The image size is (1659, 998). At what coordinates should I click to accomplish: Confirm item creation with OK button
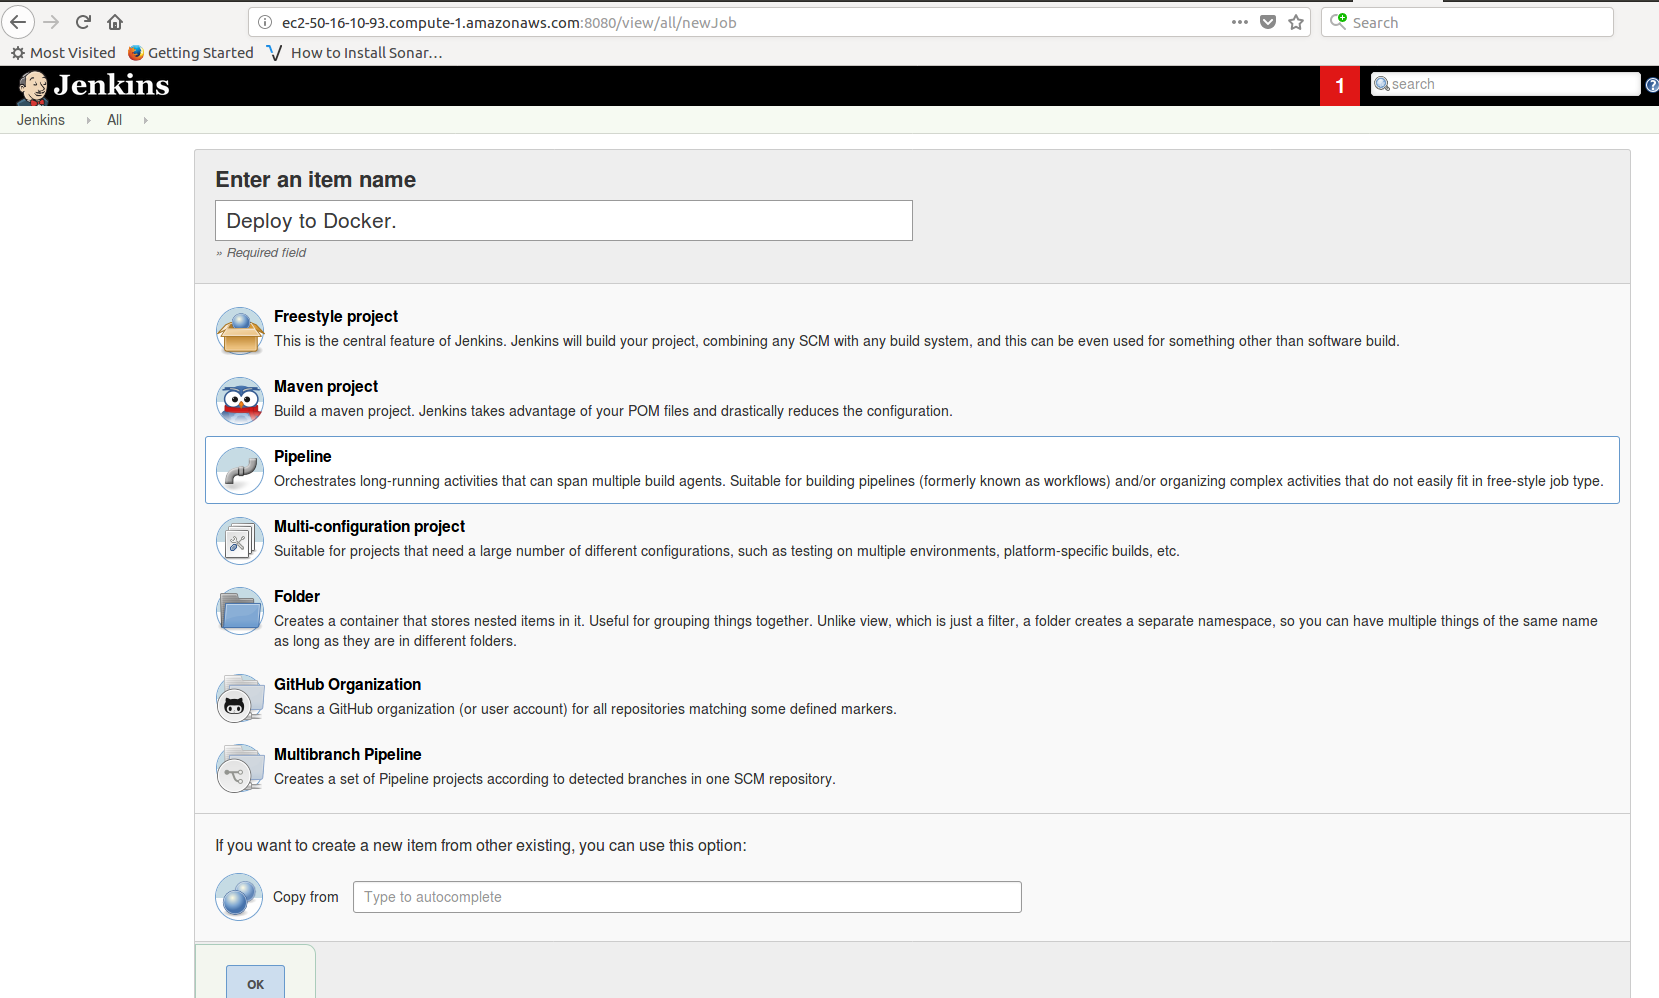(x=255, y=983)
